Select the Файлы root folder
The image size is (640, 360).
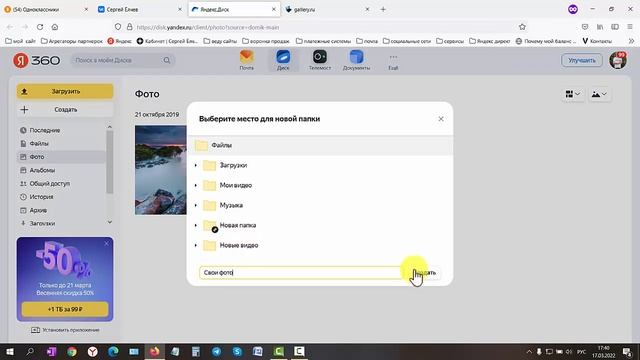(x=320, y=145)
